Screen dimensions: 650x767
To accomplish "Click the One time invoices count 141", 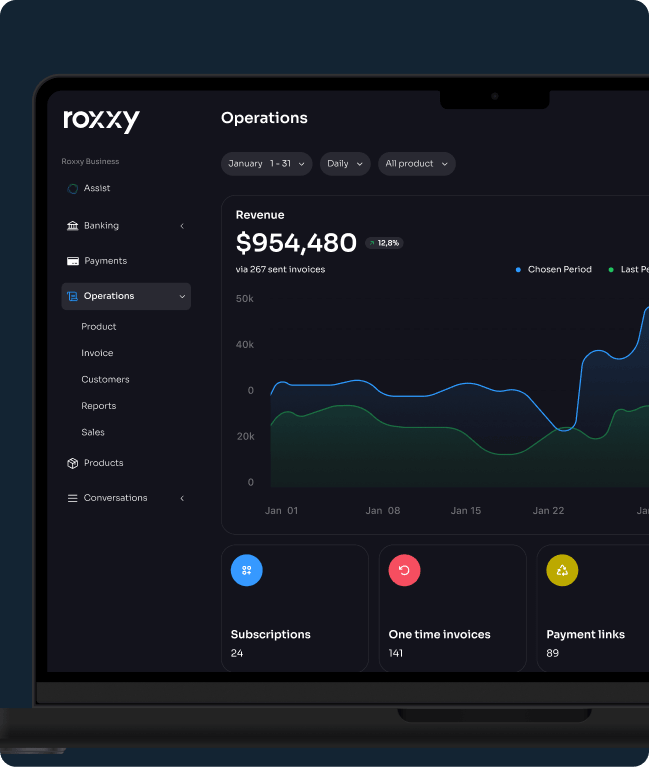I will point(396,653).
